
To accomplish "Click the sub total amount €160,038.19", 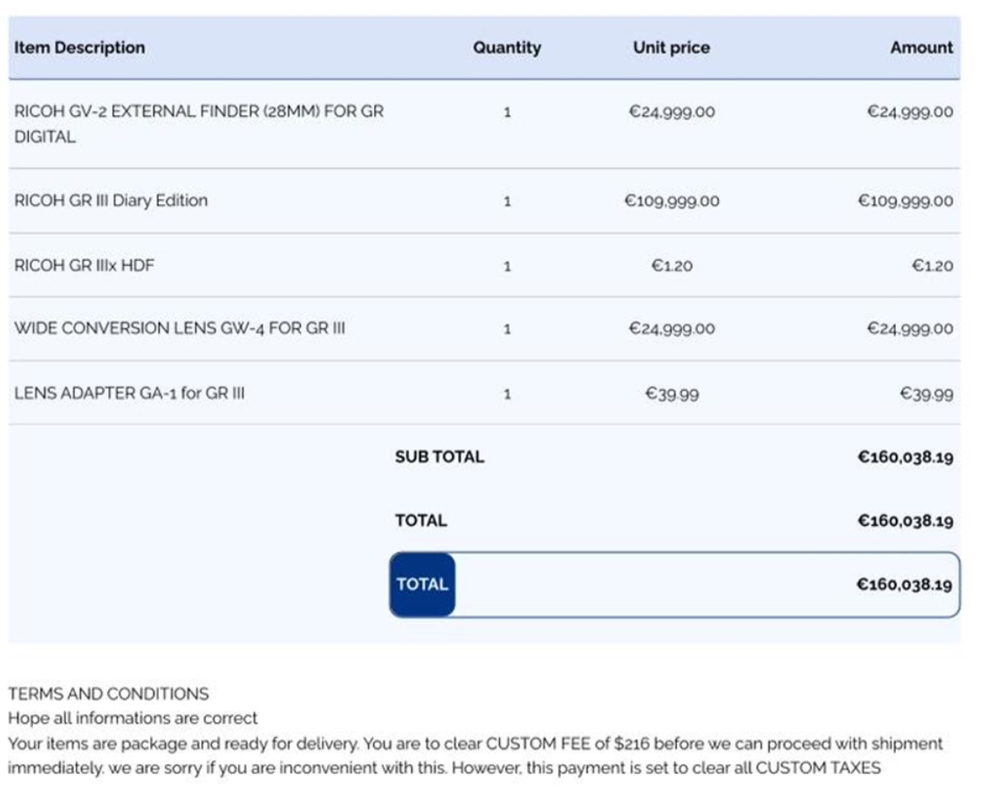I will tap(905, 457).
